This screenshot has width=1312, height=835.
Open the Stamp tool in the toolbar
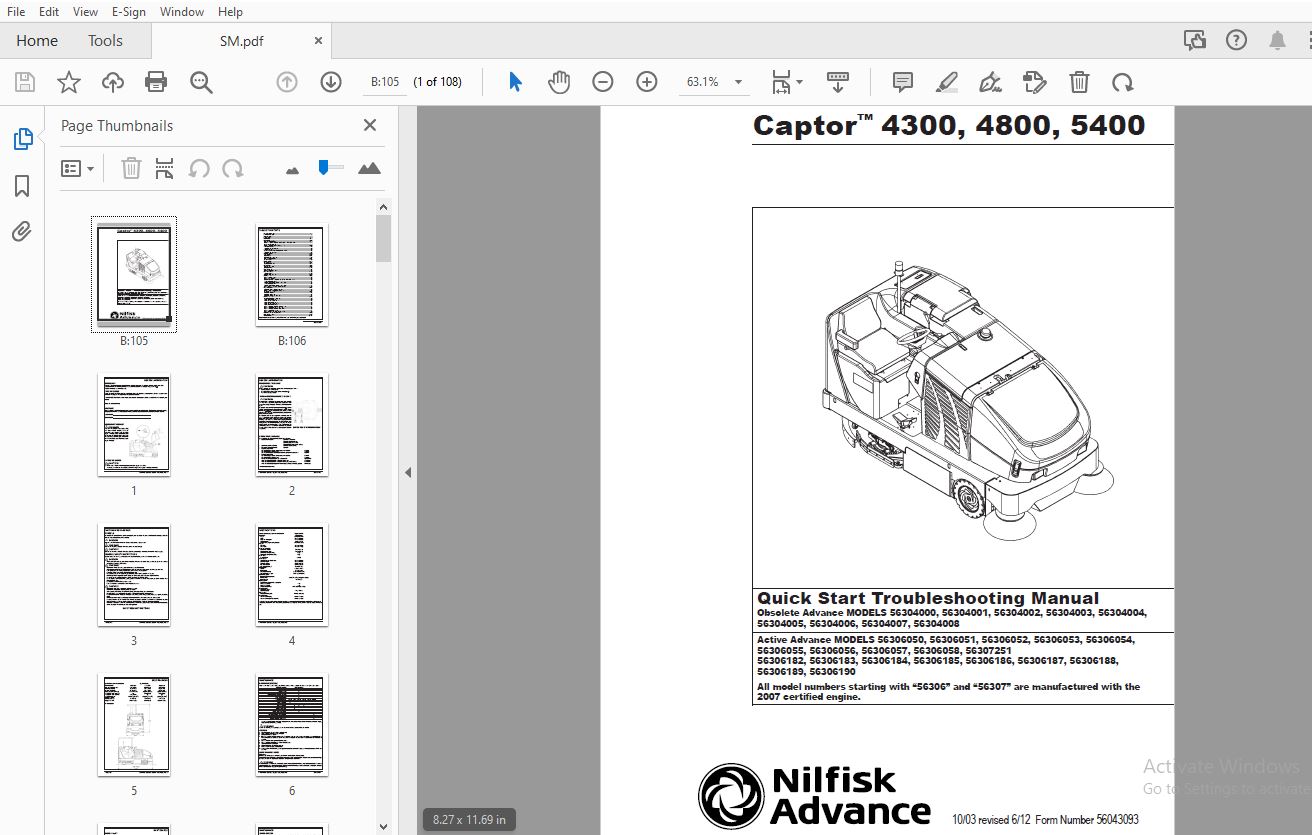[1034, 82]
